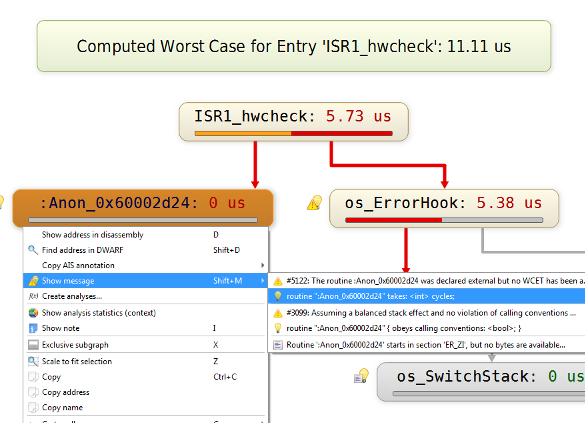The image size is (585, 423).
Task: Click the warning triangle icon of message #5122
Action: pyautogui.click(x=278, y=281)
